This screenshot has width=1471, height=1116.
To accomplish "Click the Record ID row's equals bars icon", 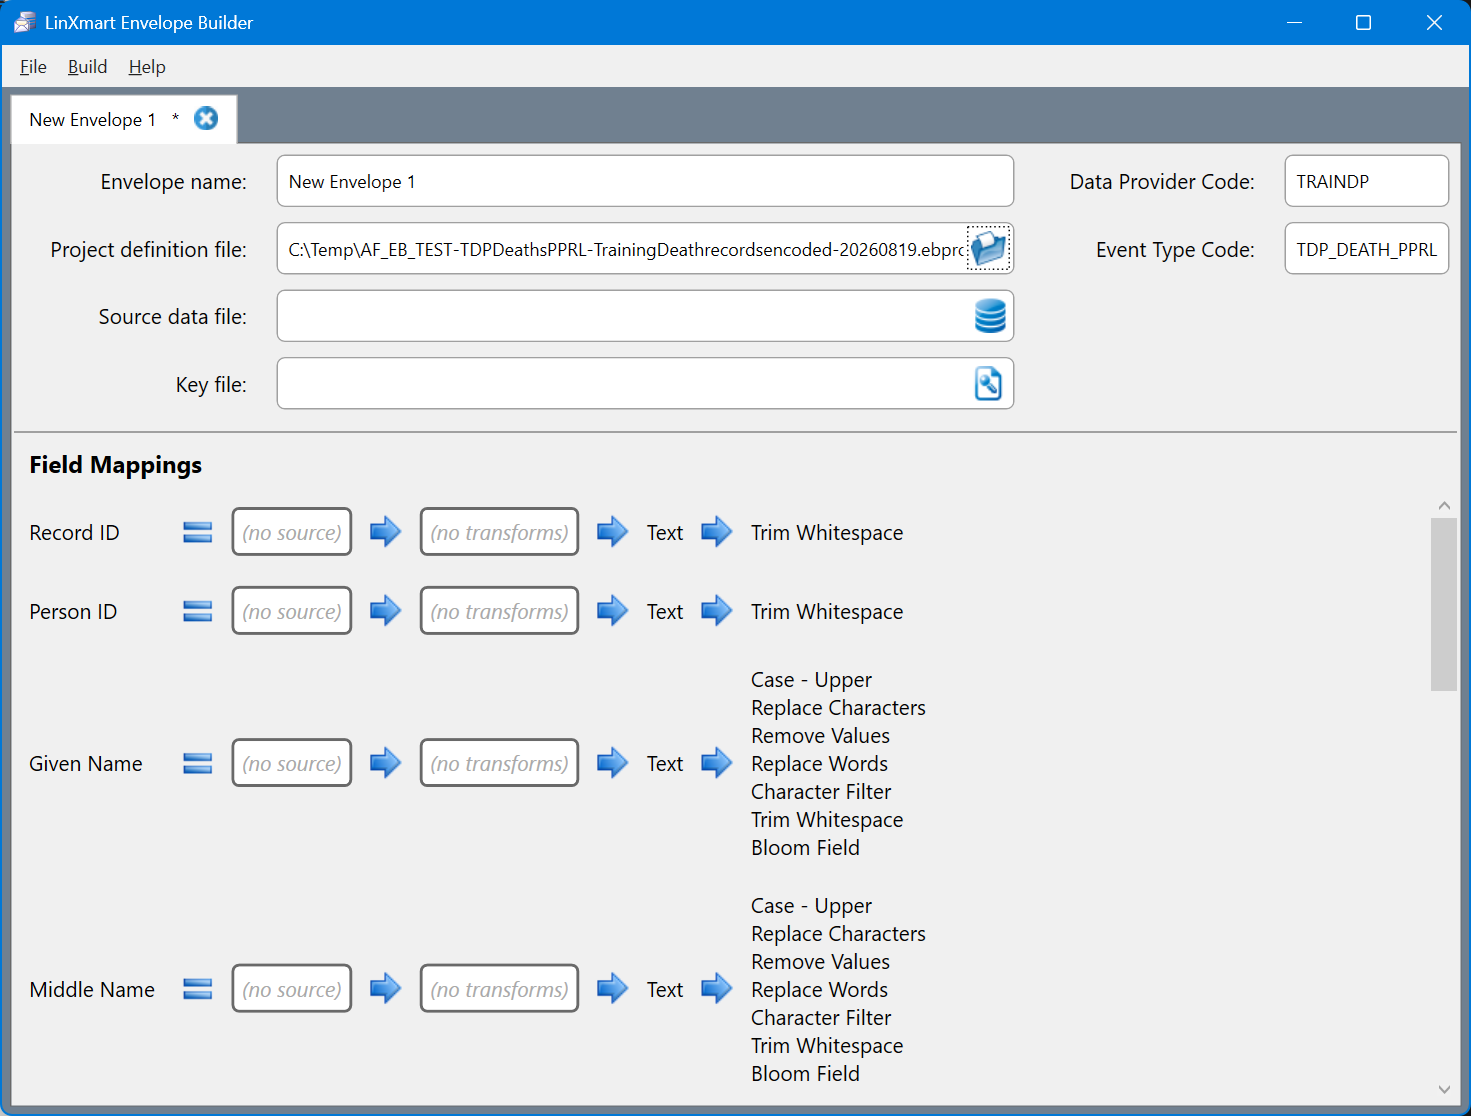I will (x=198, y=533).
